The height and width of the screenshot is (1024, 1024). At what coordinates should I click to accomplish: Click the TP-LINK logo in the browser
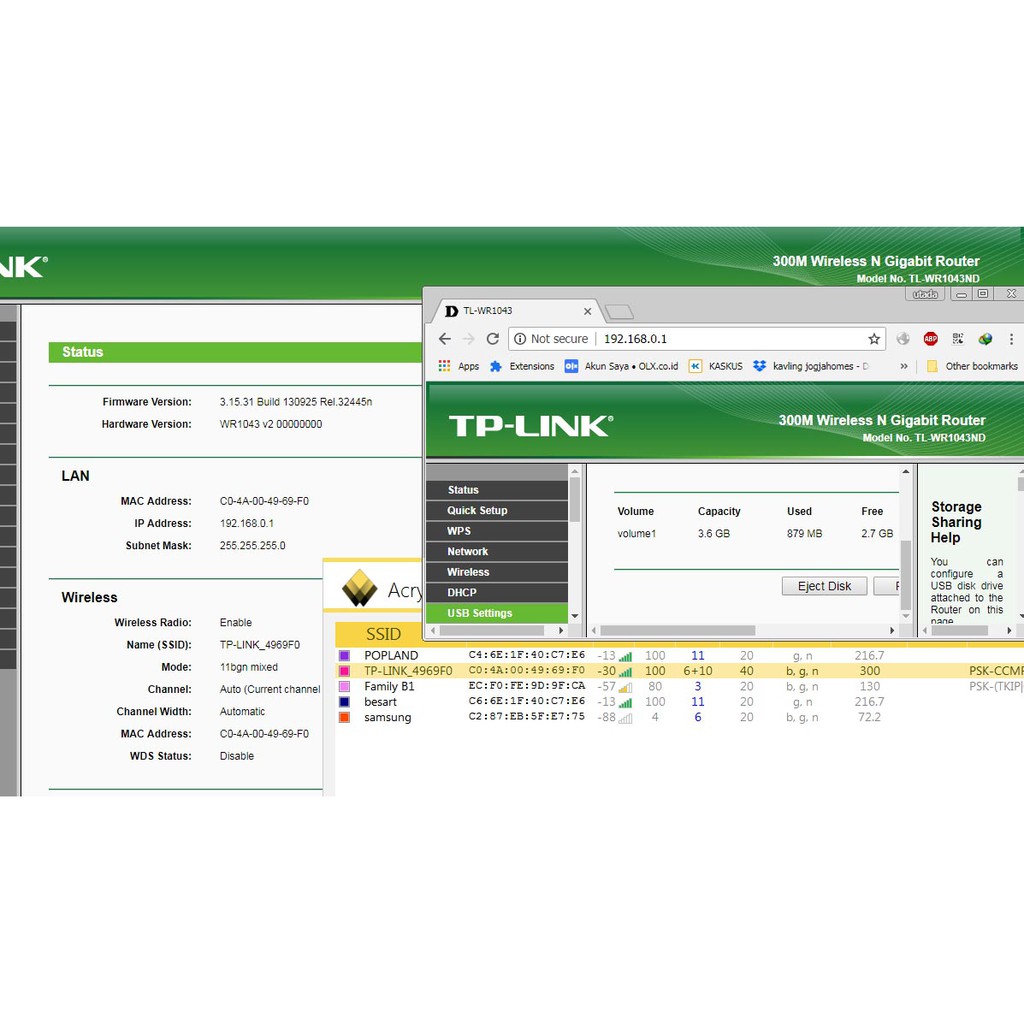[531, 426]
